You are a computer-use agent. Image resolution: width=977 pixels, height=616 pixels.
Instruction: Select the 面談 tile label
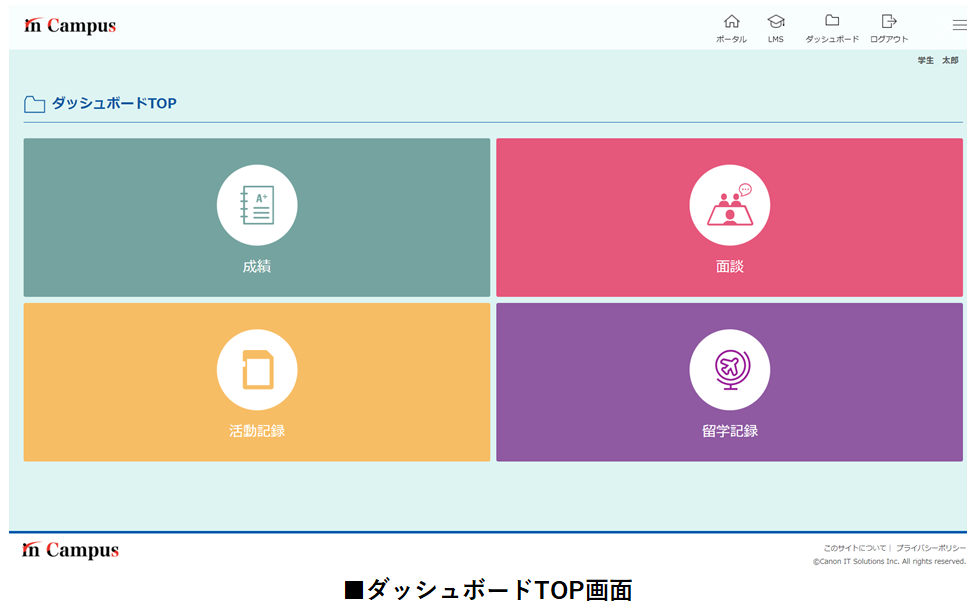click(x=729, y=267)
